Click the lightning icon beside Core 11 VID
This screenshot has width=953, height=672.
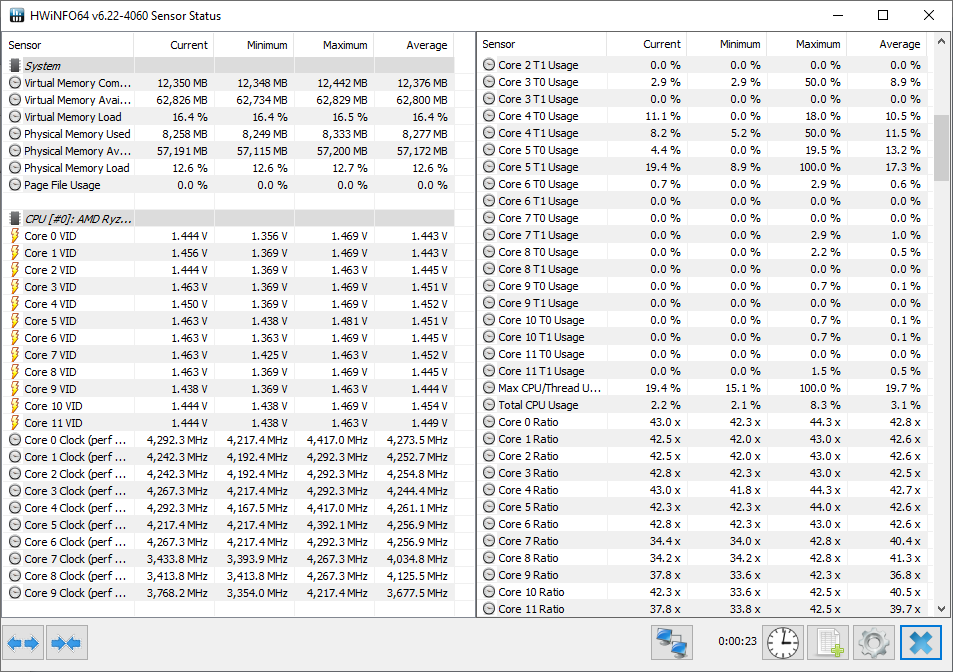click(x=15, y=423)
